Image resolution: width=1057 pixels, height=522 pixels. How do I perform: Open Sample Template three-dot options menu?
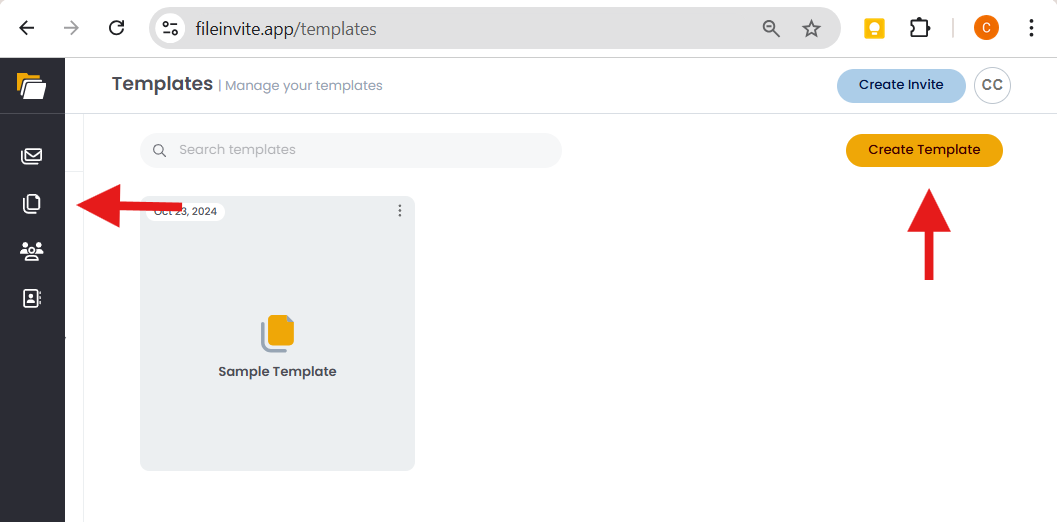400,211
